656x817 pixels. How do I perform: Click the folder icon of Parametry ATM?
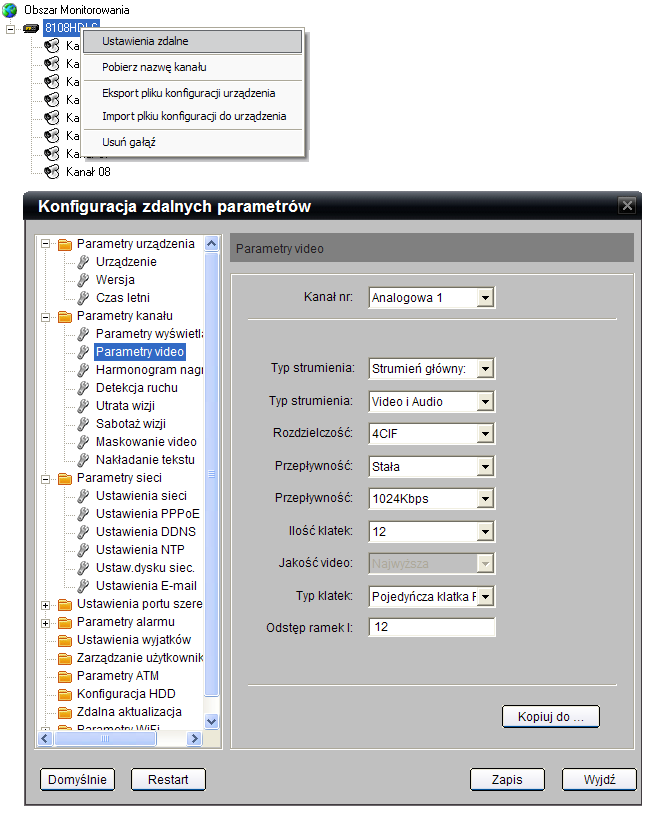pos(65,676)
